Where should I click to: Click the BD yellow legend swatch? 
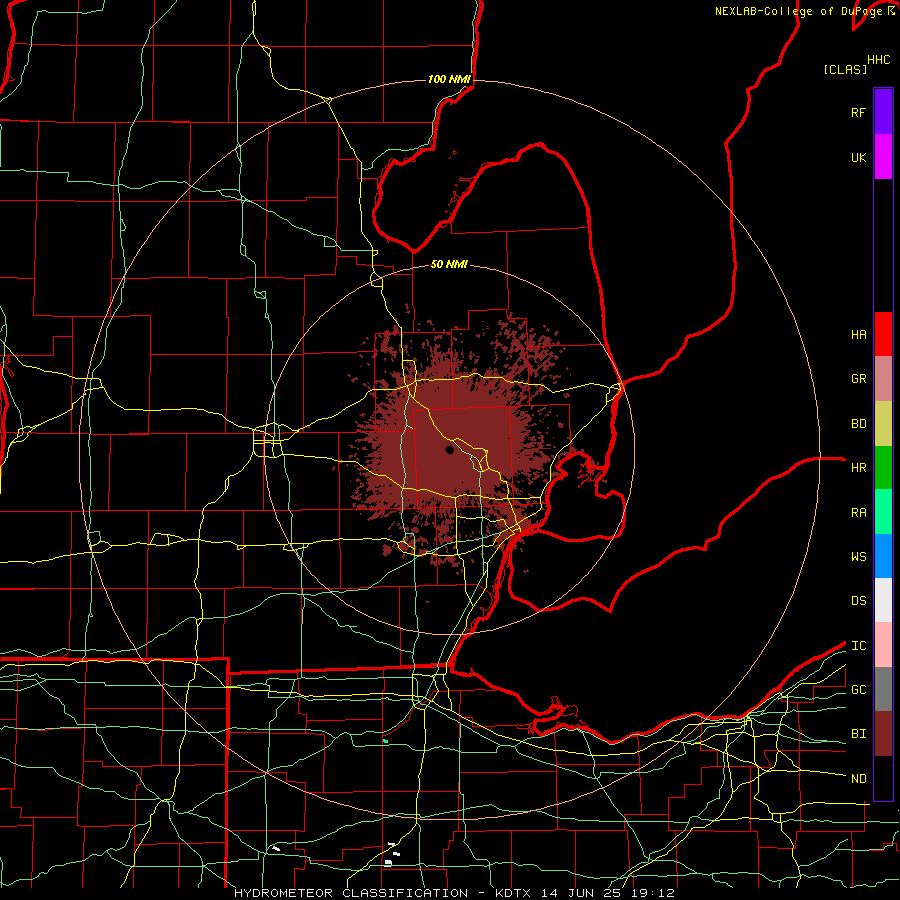tap(883, 423)
